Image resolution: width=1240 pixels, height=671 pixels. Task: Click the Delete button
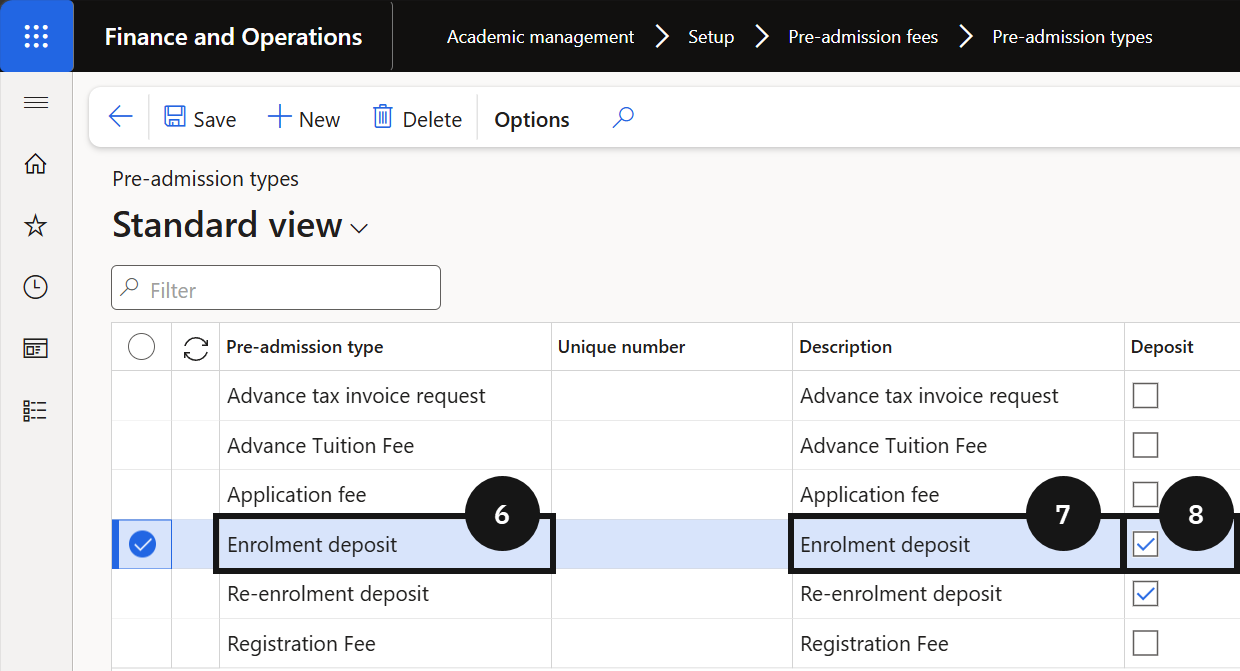(x=417, y=118)
